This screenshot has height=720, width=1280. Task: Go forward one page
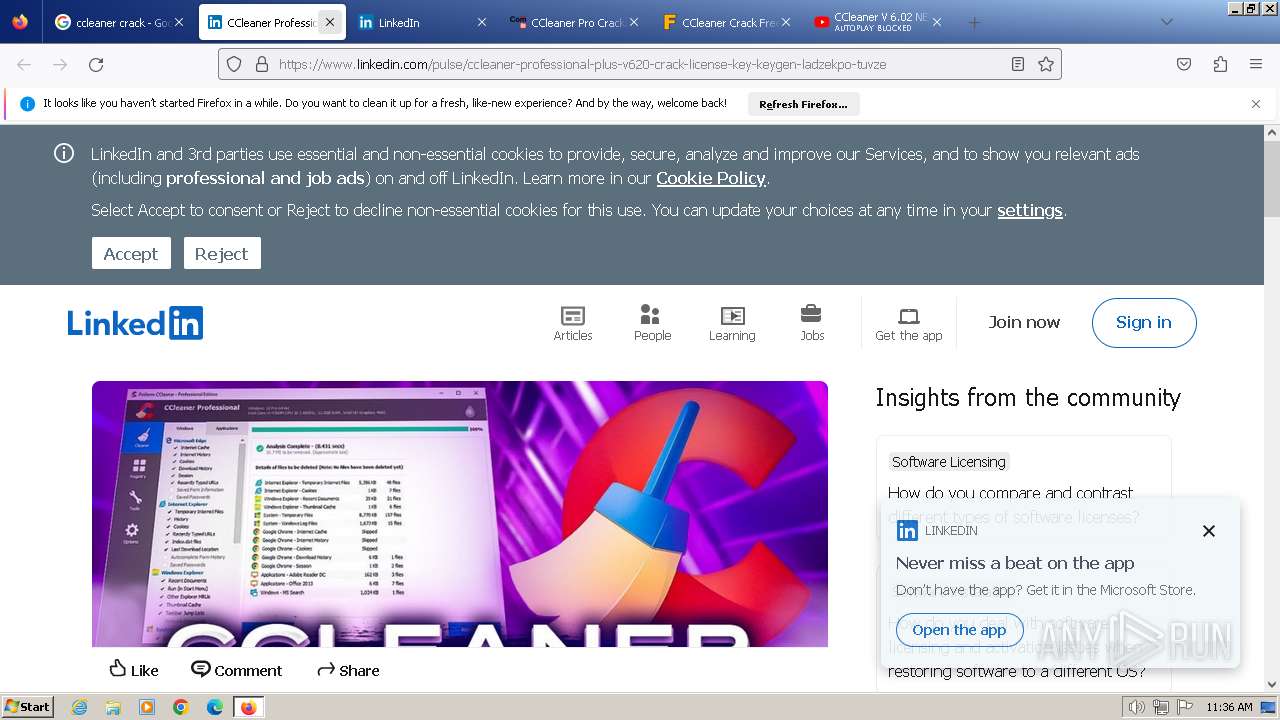[x=60, y=64]
